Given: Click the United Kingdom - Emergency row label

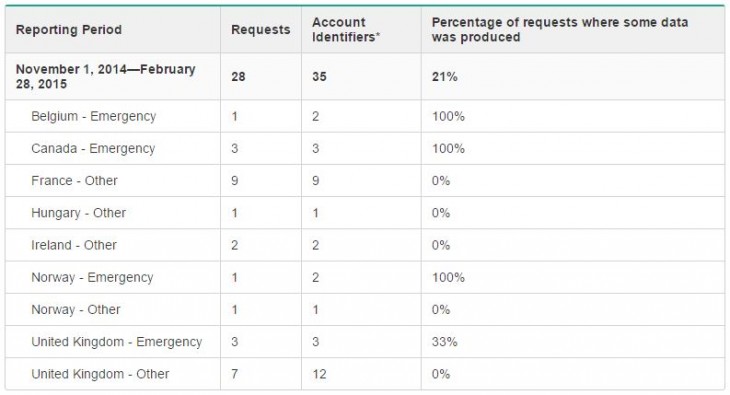Looking at the screenshot, I should pyautogui.click(x=117, y=342).
